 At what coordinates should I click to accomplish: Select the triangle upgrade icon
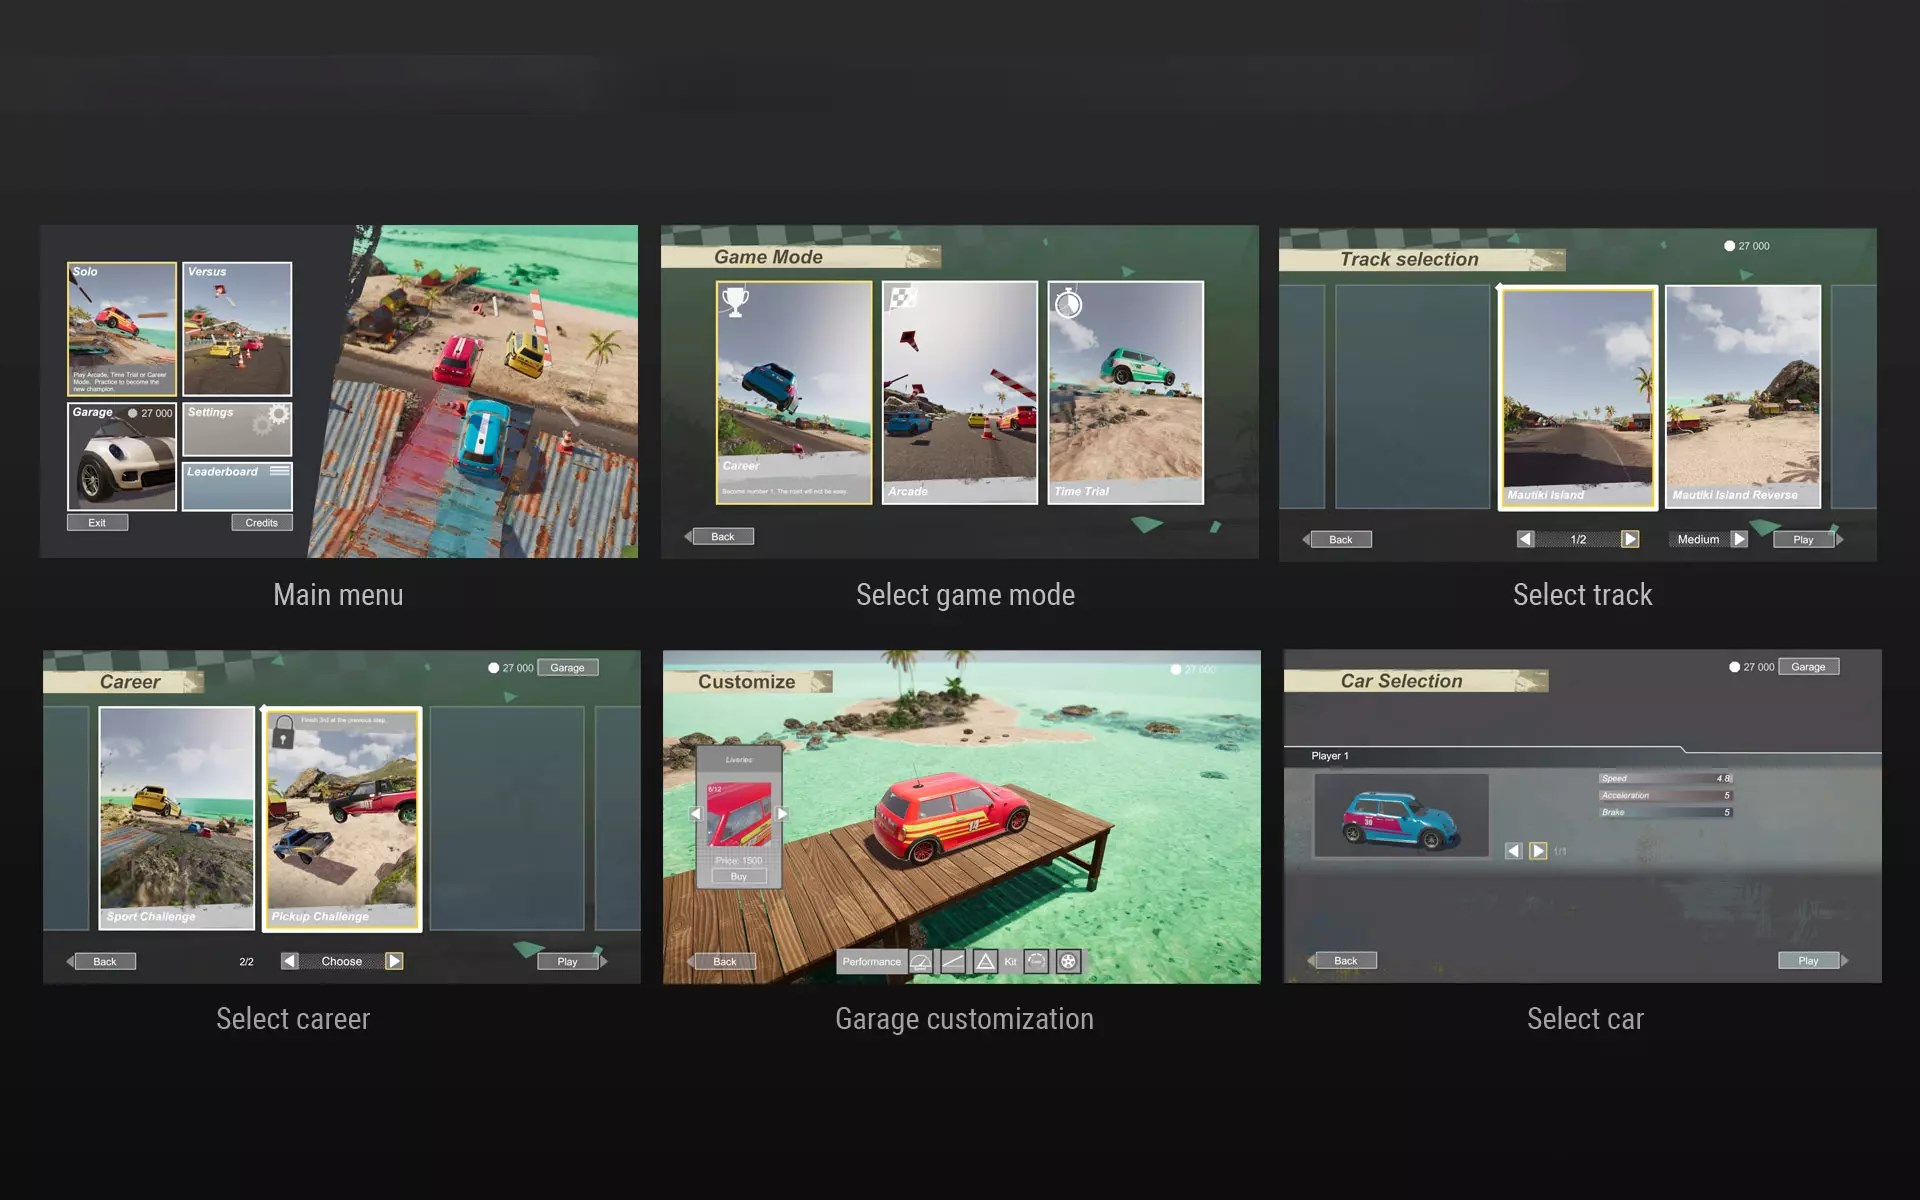tap(985, 961)
